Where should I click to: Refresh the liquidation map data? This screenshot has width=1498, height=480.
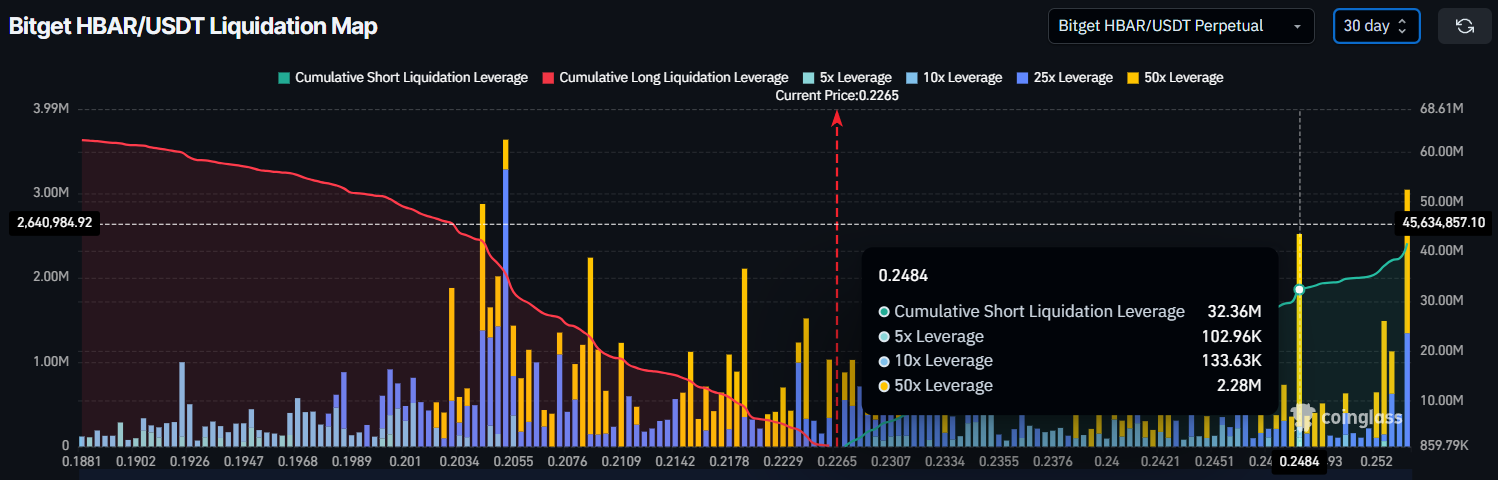coord(1464,26)
